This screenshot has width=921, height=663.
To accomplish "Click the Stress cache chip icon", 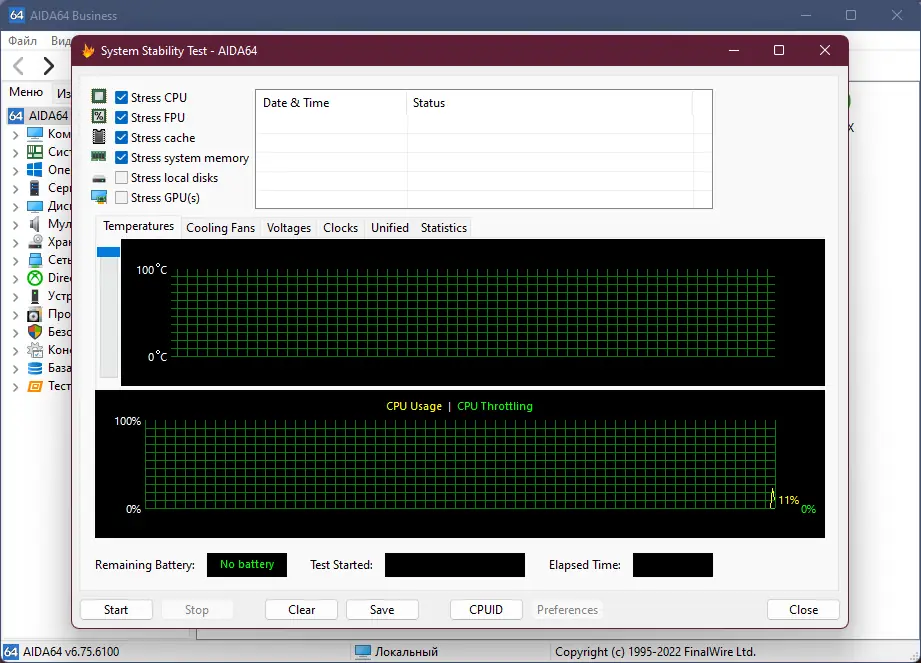I will (99, 137).
